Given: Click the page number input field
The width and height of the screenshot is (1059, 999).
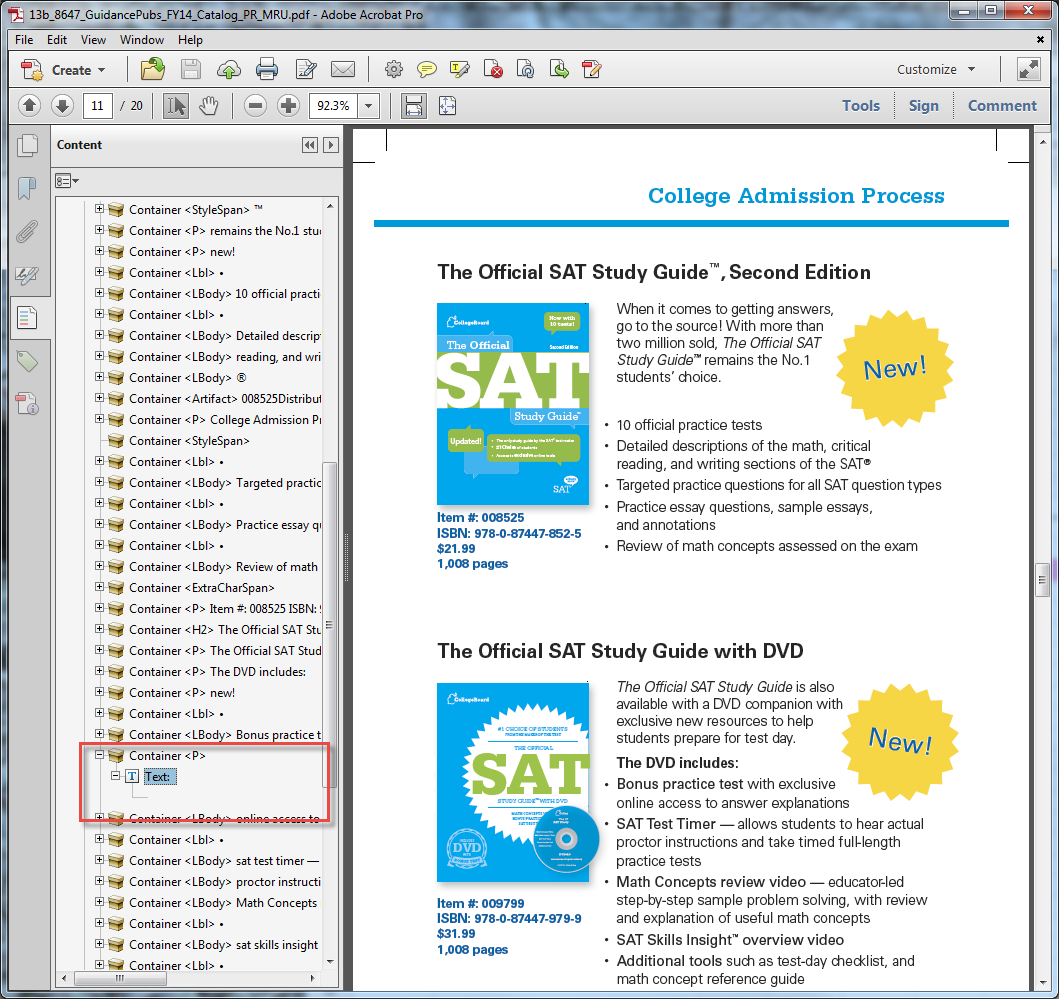Looking at the screenshot, I should tap(98, 105).
